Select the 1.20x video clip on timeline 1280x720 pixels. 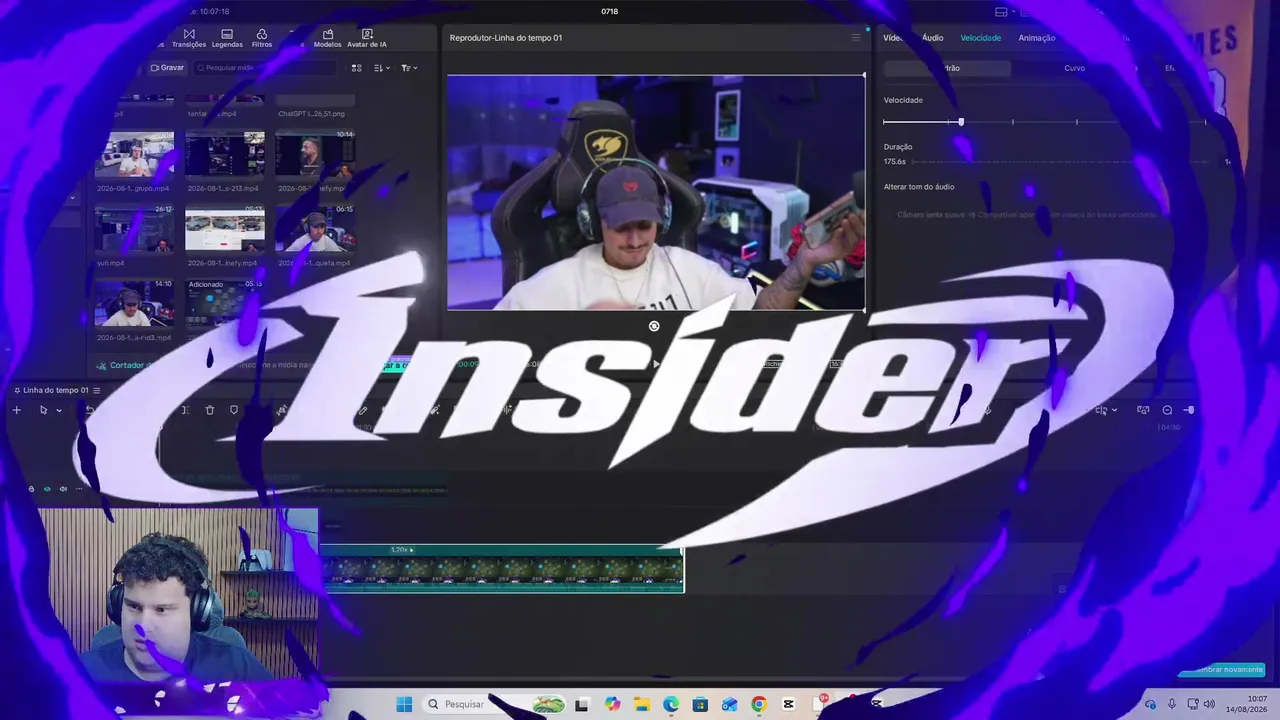tap(502, 568)
